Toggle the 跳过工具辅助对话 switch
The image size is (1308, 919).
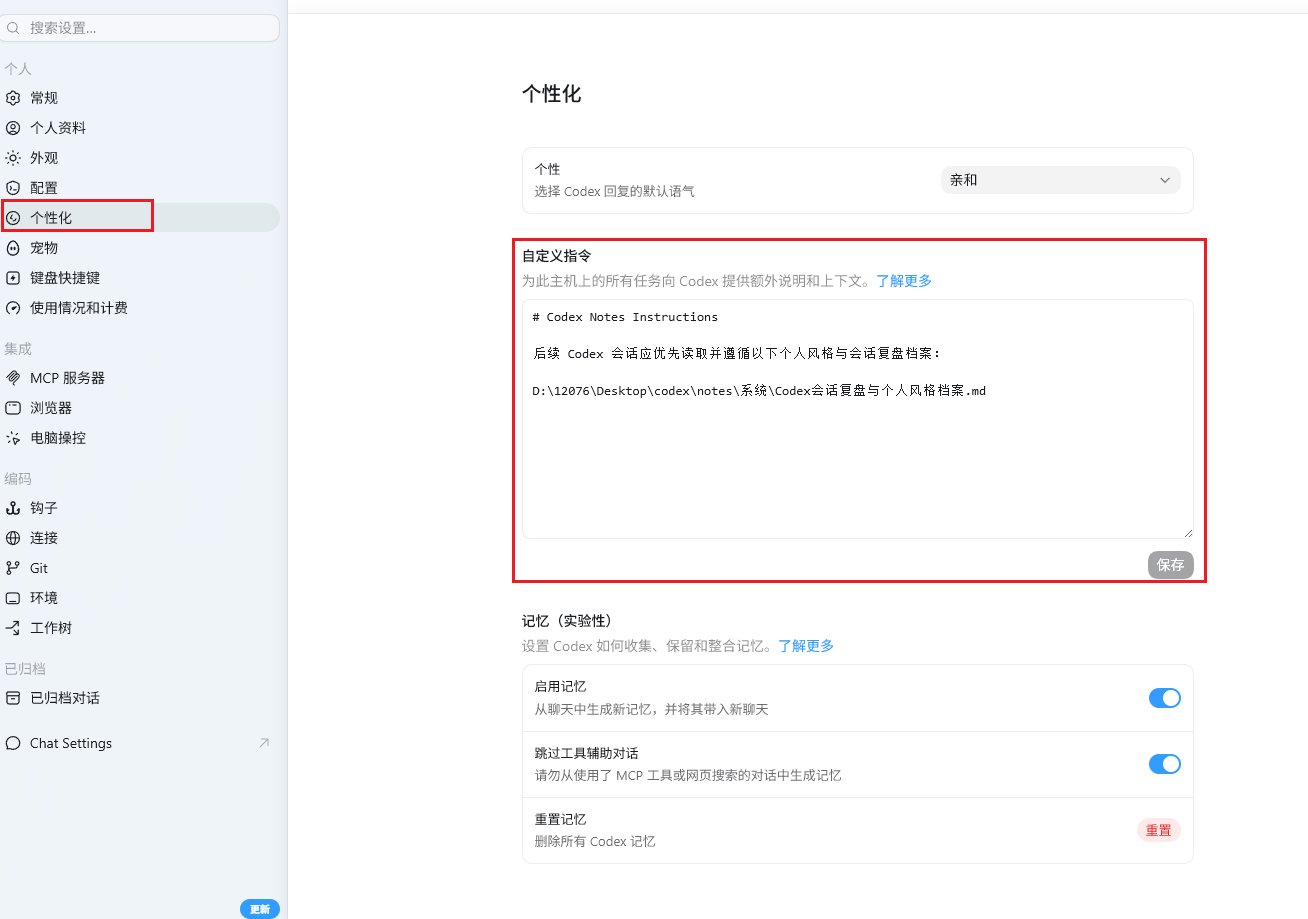tap(1164, 764)
